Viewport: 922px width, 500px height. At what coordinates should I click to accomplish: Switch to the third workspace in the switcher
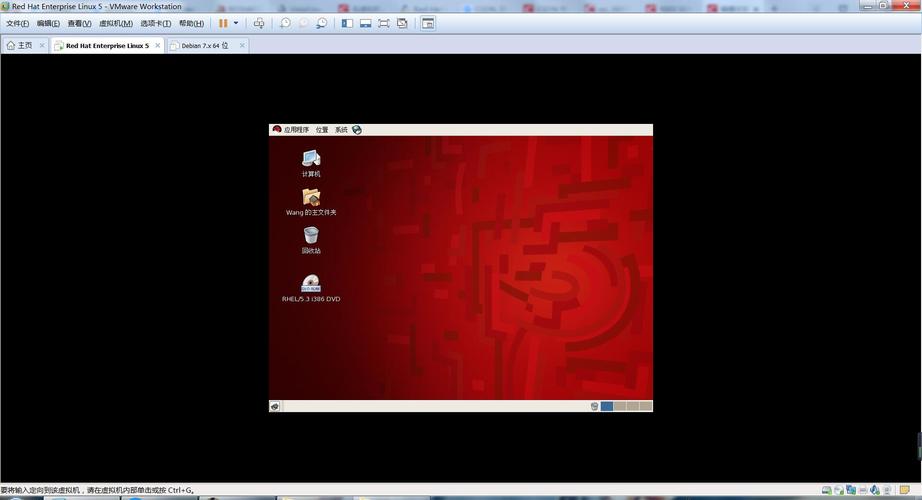(x=633, y=406)
